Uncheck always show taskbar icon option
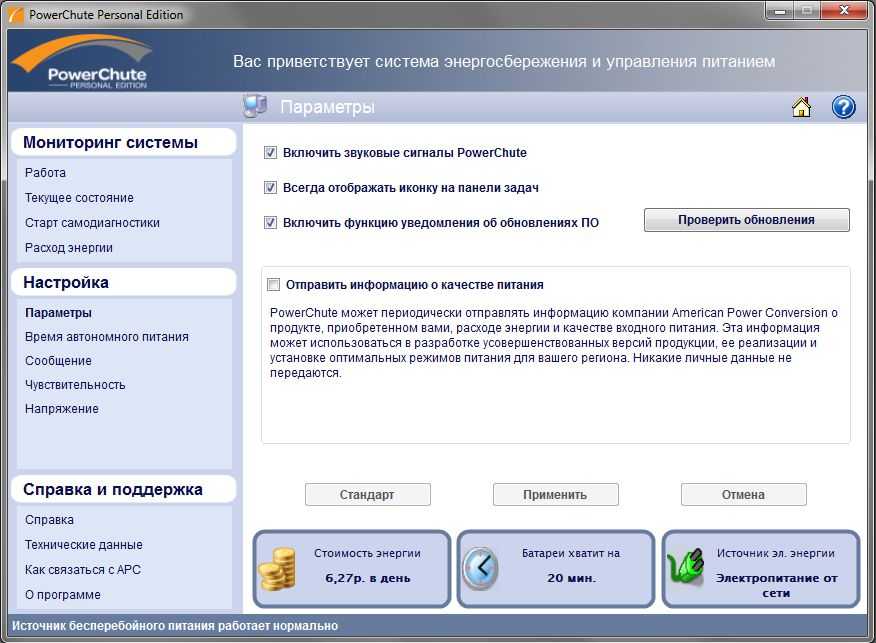This screenshot has width=876, height=643. [x=269, y=187]
